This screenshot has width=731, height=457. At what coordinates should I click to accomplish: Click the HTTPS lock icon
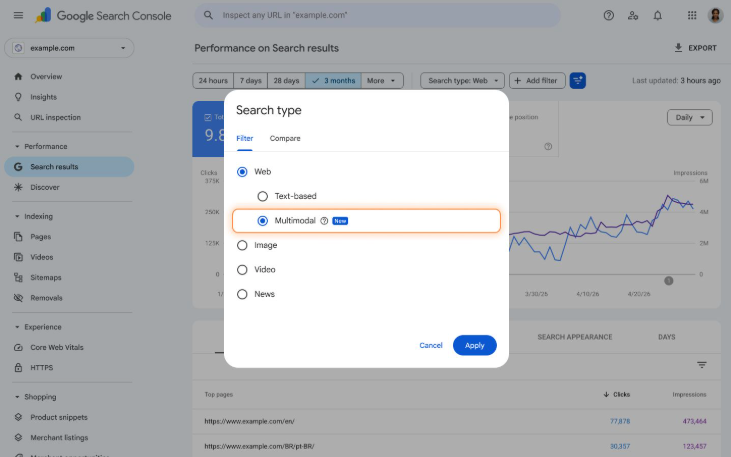18,367
